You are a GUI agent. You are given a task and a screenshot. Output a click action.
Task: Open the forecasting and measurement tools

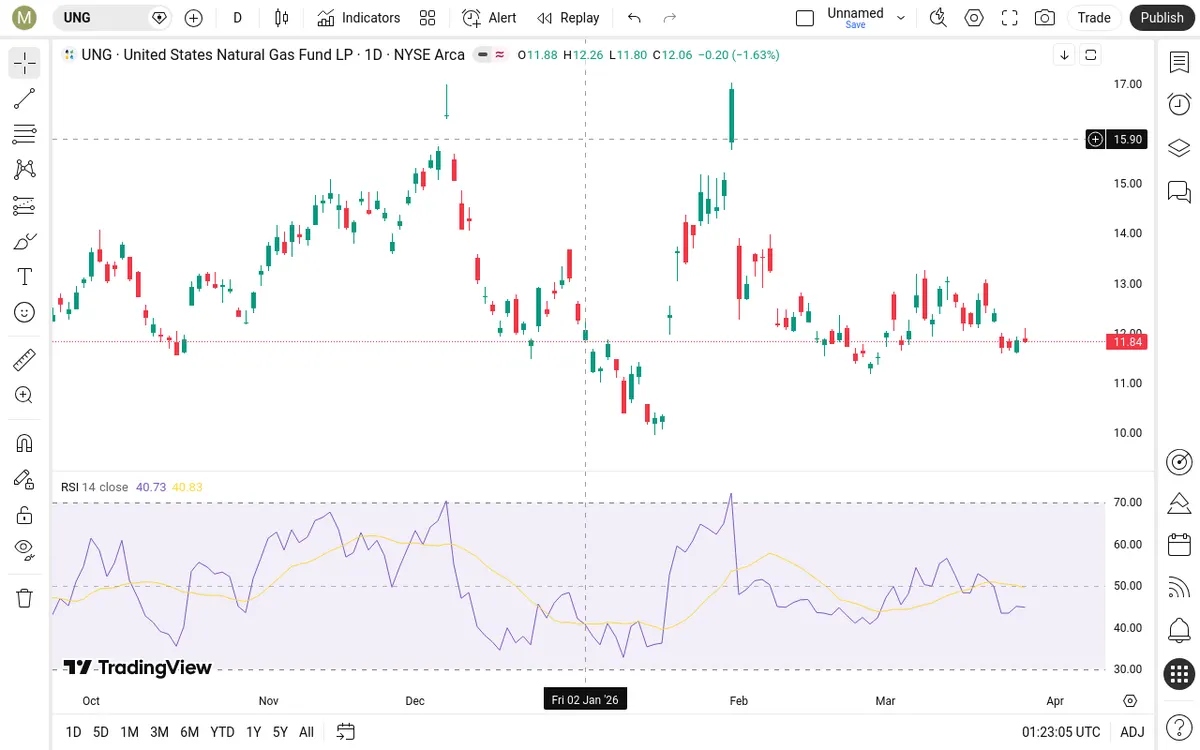click(x=25, y=206)
